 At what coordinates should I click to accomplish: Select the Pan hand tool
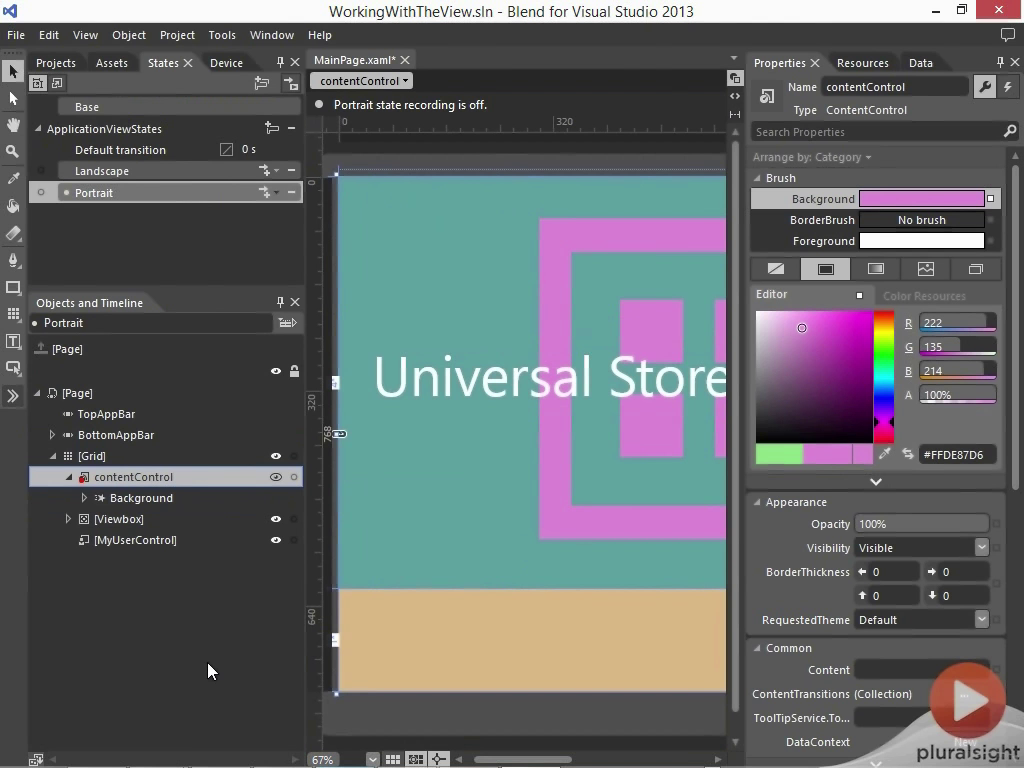pos(13,125)
